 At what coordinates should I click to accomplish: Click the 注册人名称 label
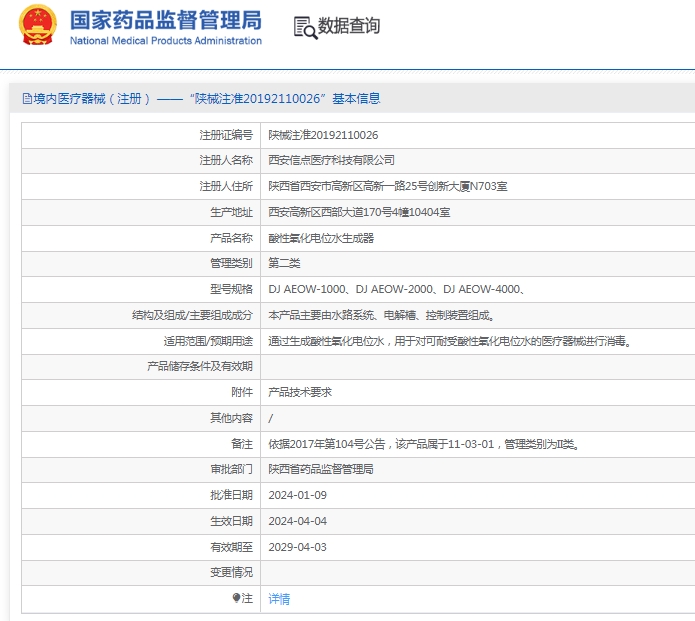(x=226, y=160)
